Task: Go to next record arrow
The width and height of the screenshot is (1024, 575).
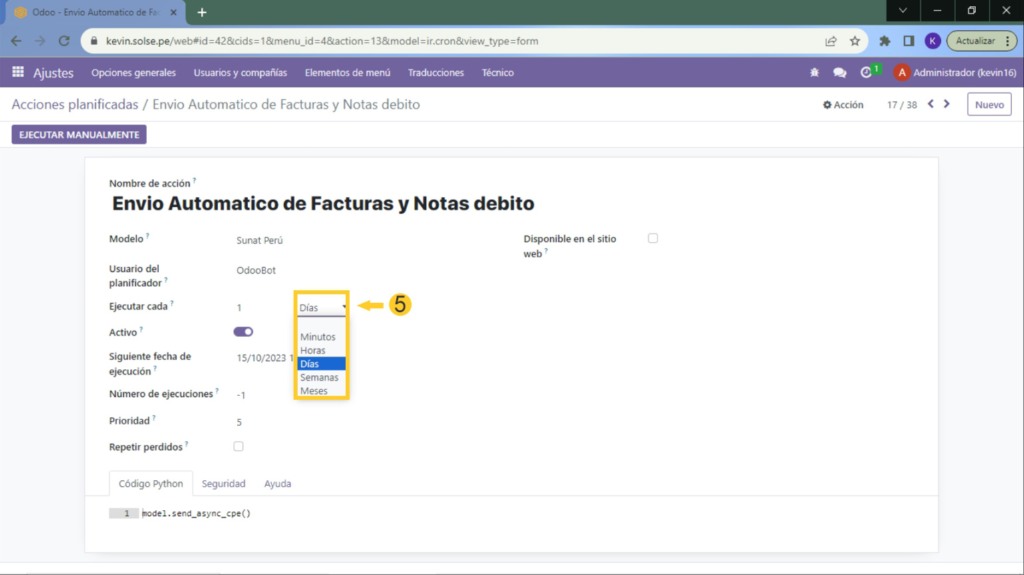Action: click(947, 104)
